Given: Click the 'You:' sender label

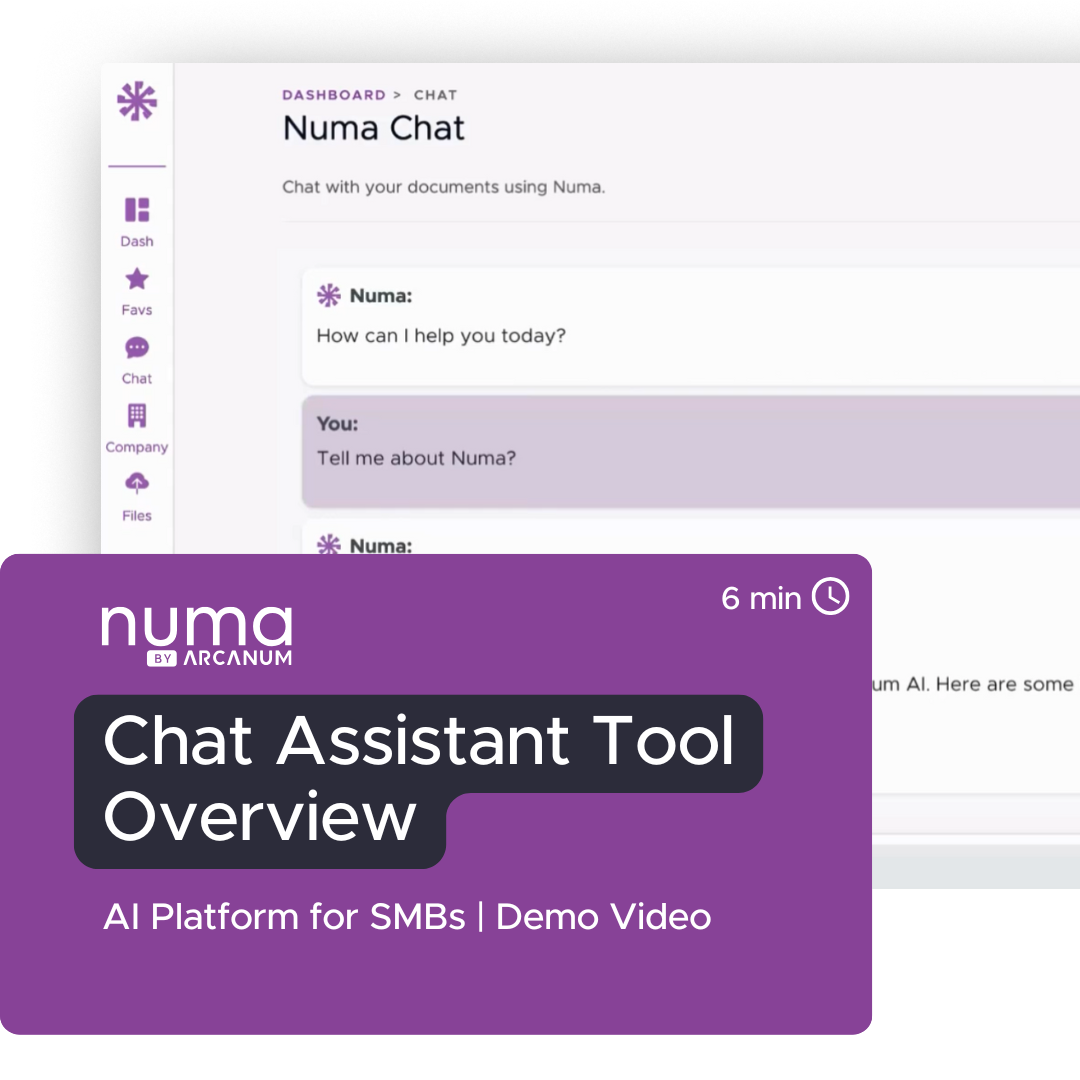Looking at the screenshot, I should pos(338,424).
